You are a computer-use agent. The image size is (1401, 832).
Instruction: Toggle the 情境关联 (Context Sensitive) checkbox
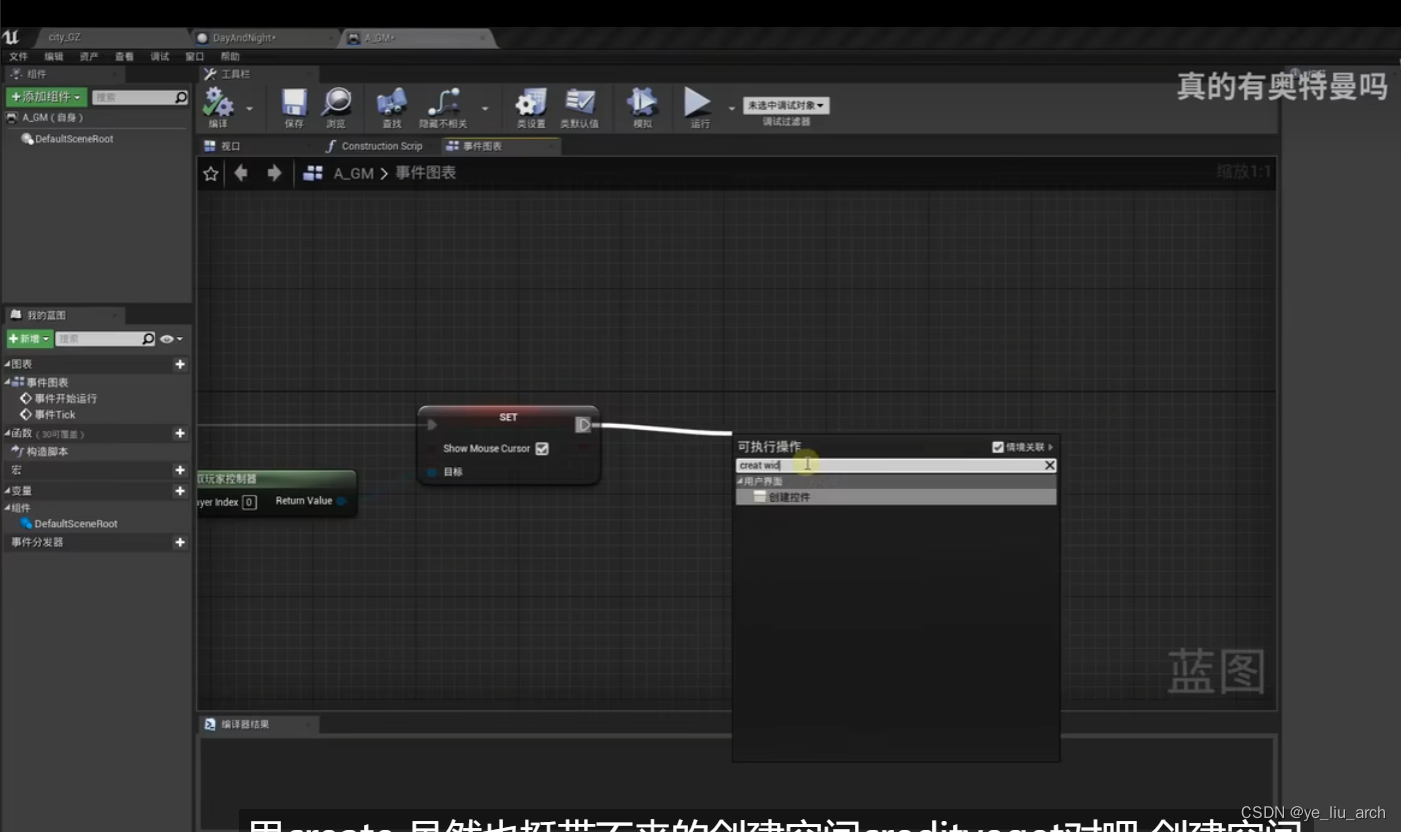pos(998,447)
